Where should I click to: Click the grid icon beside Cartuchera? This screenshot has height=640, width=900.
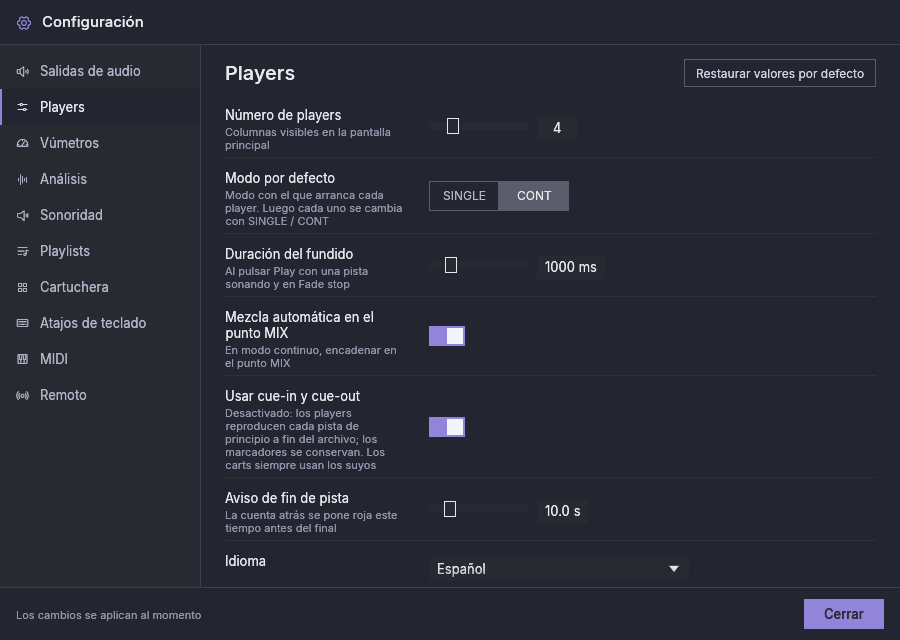tap(22, 288)
